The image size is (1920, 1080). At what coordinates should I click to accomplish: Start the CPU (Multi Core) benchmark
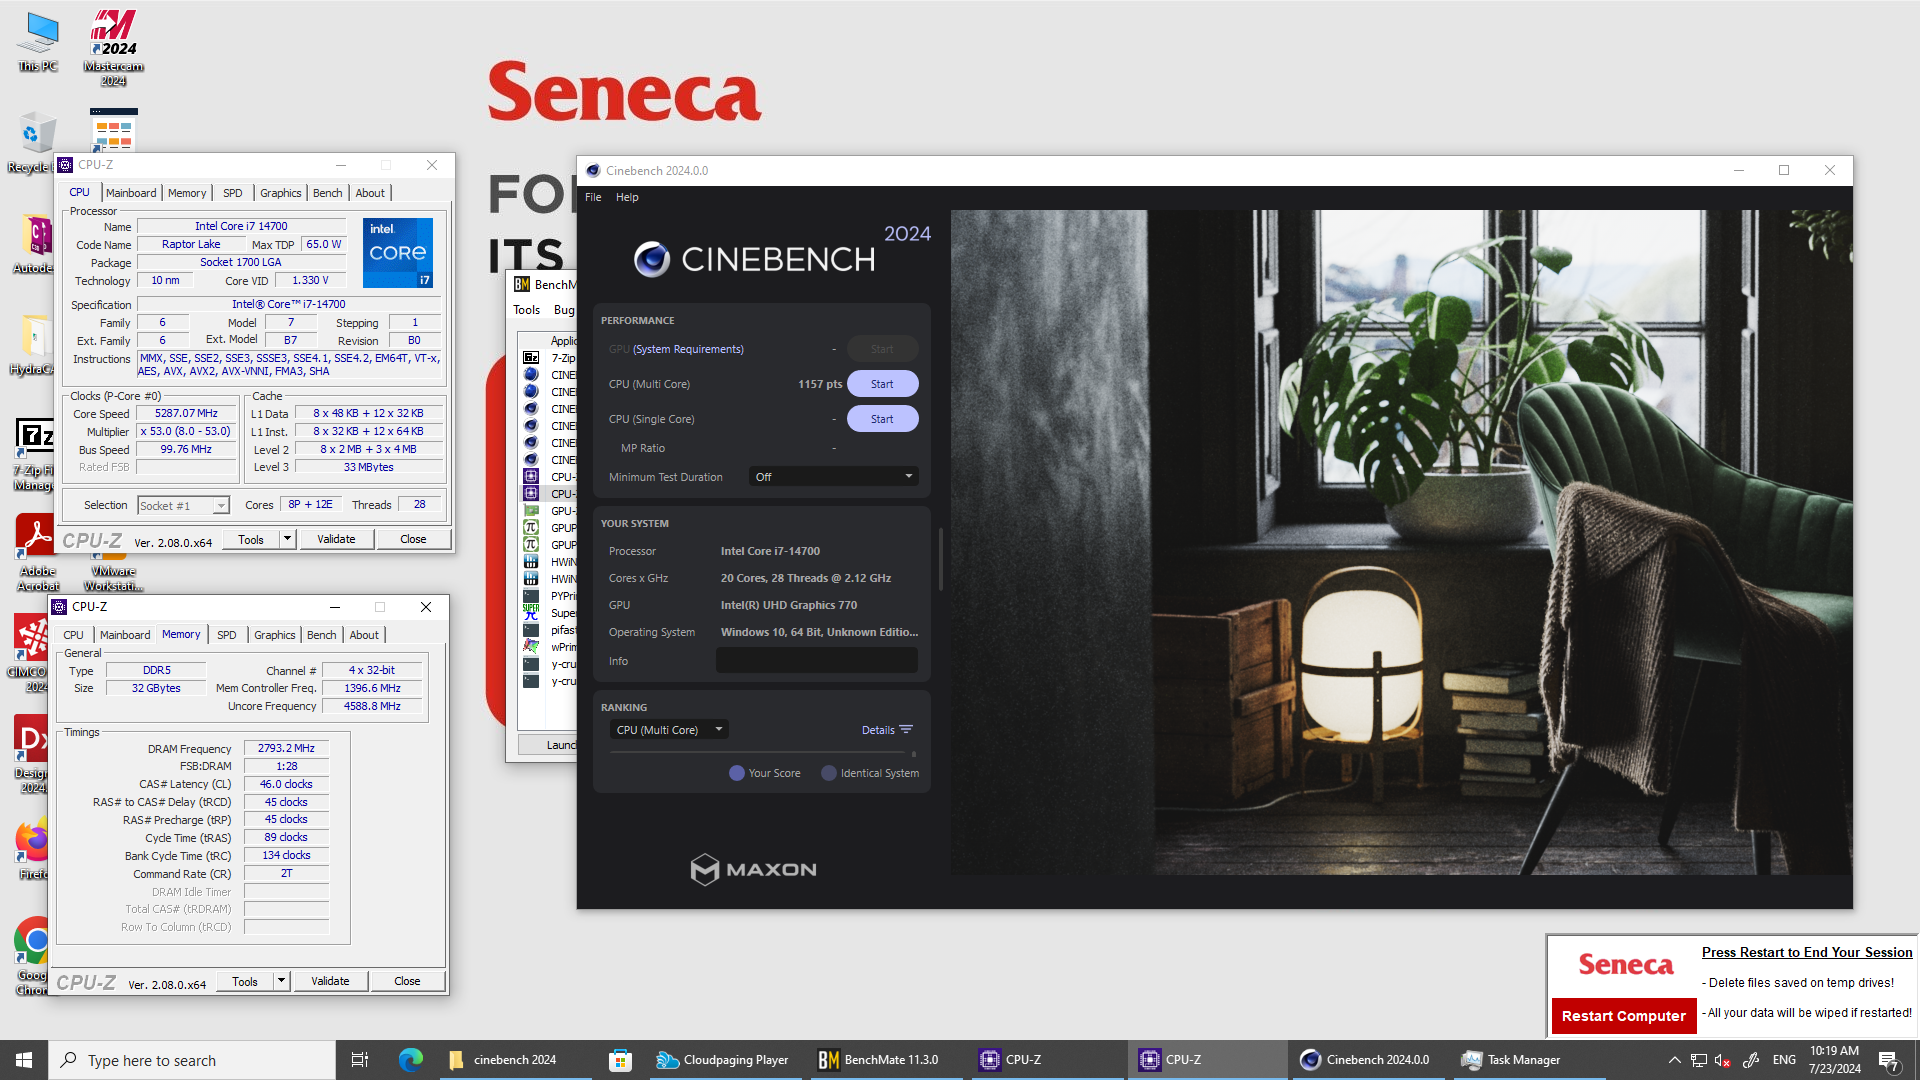[x=882, y=384]
